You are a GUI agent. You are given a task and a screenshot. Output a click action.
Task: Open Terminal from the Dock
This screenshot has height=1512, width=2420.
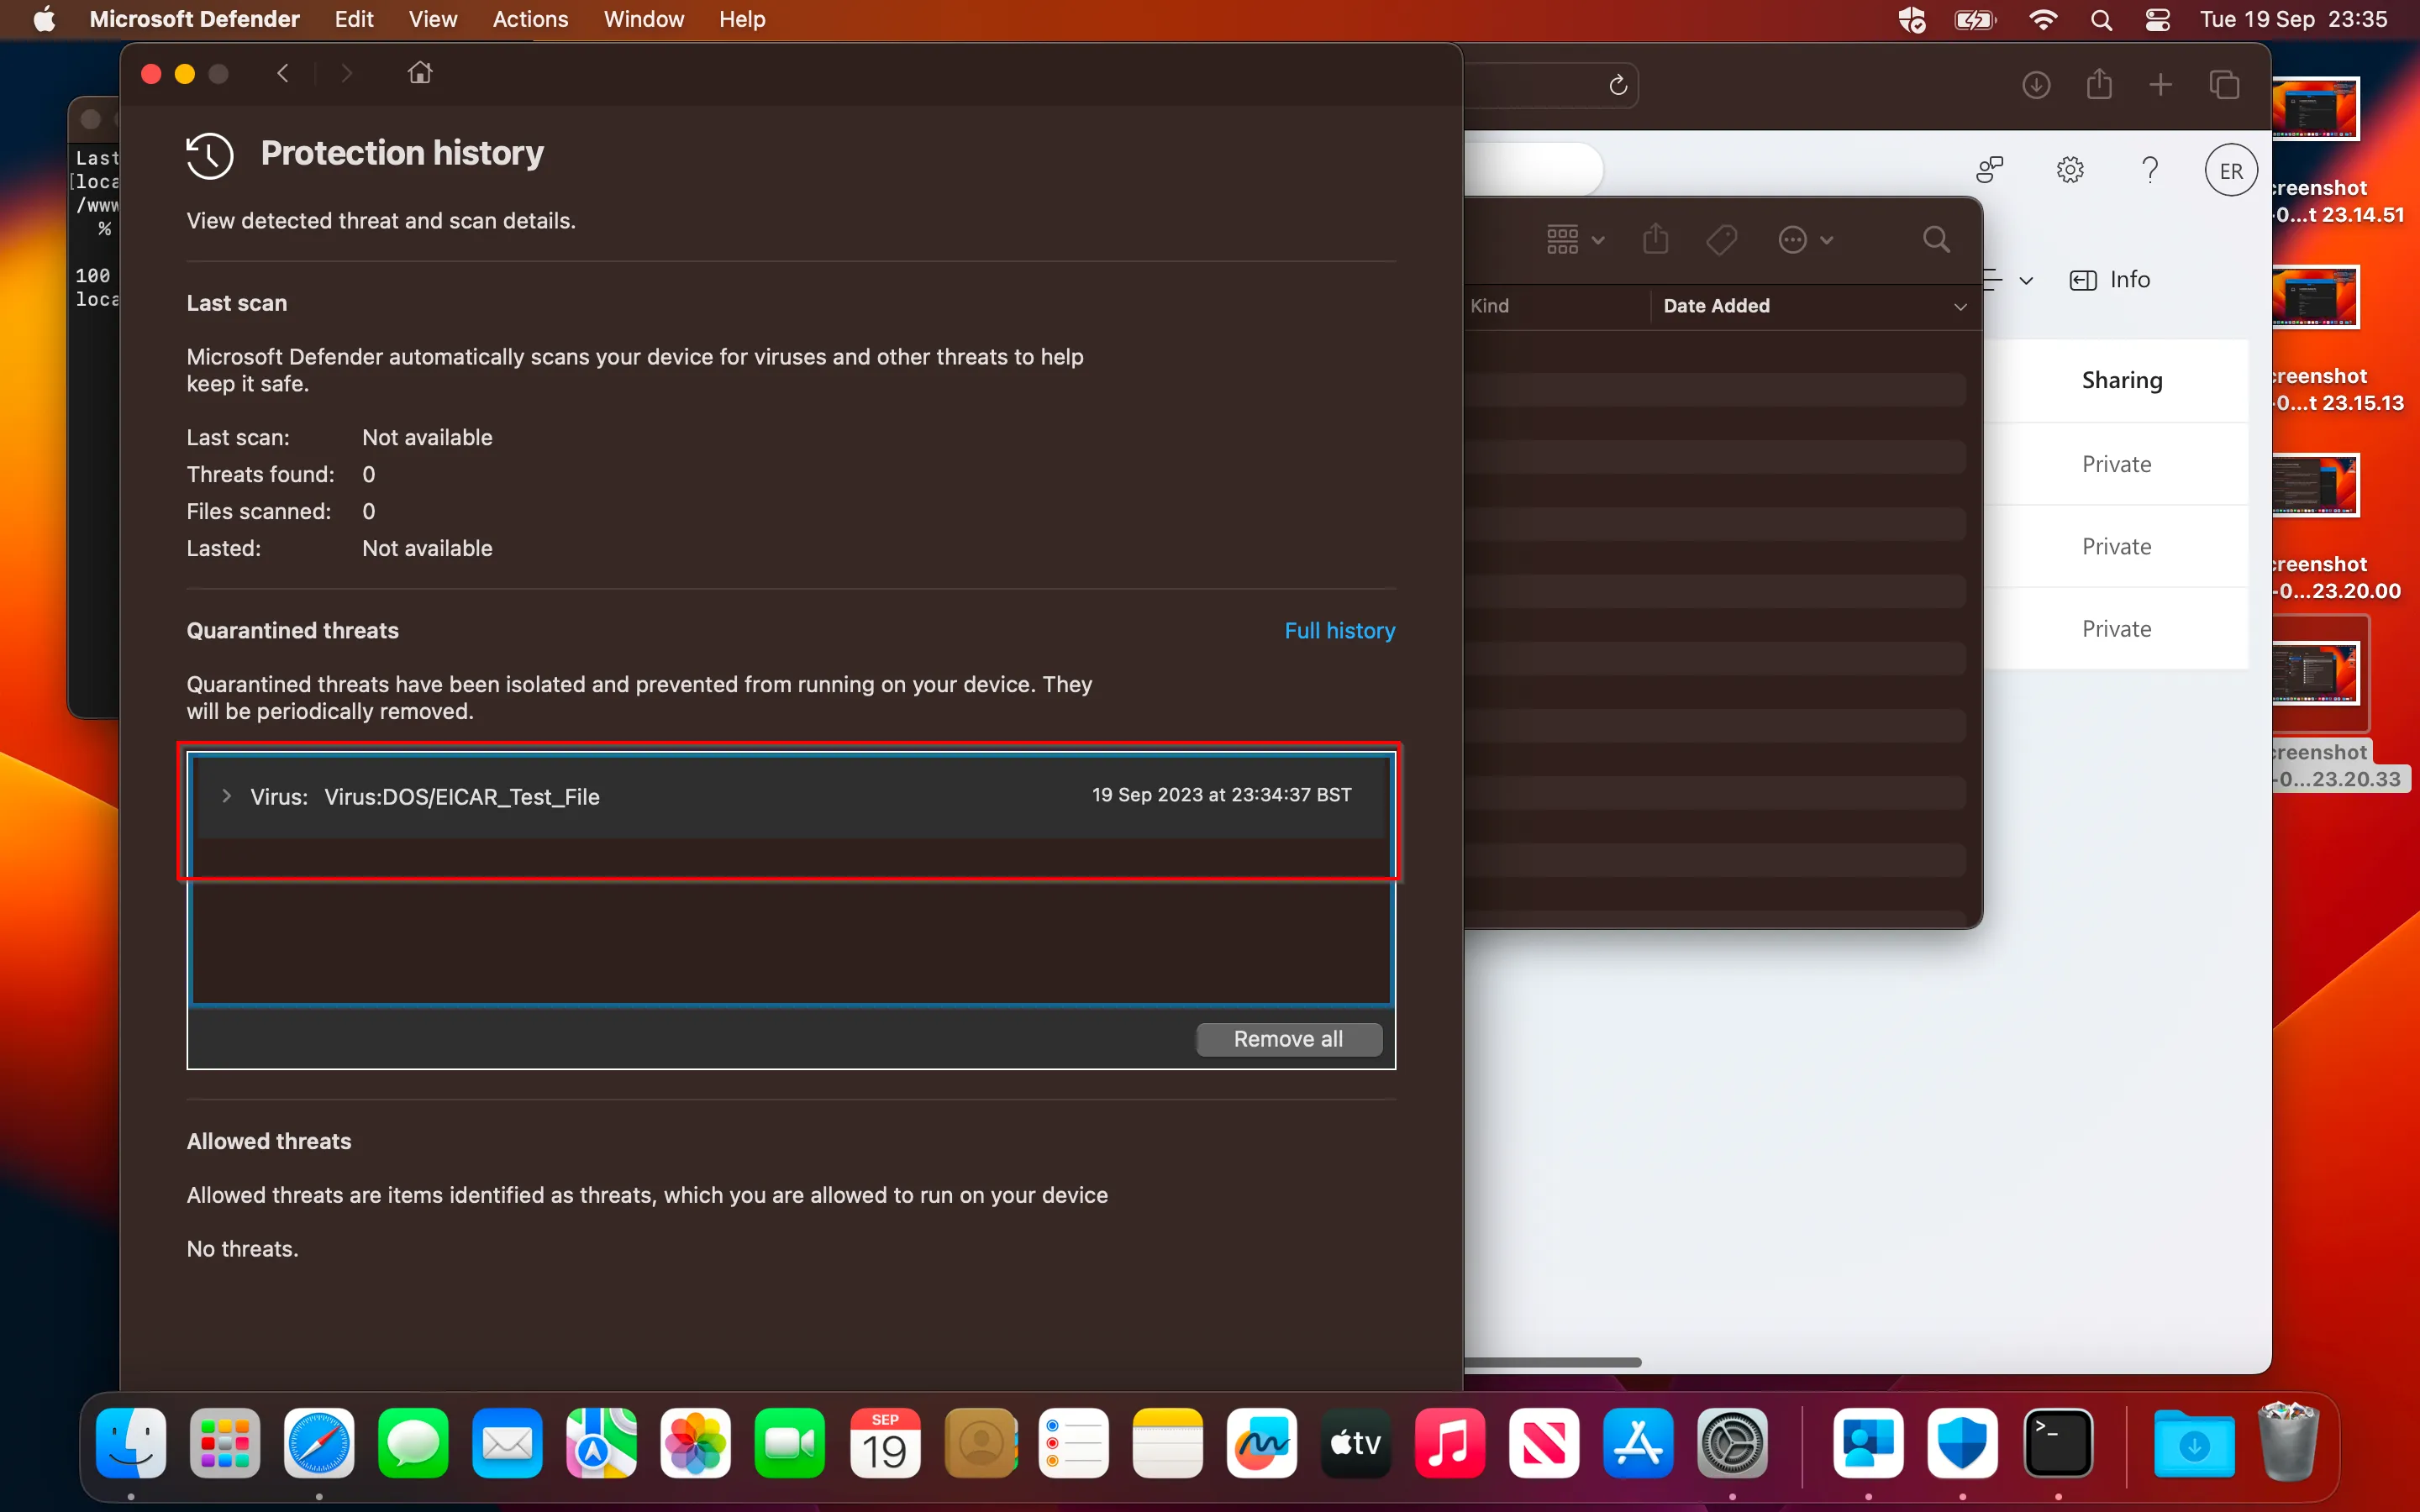point(2057,1443)
